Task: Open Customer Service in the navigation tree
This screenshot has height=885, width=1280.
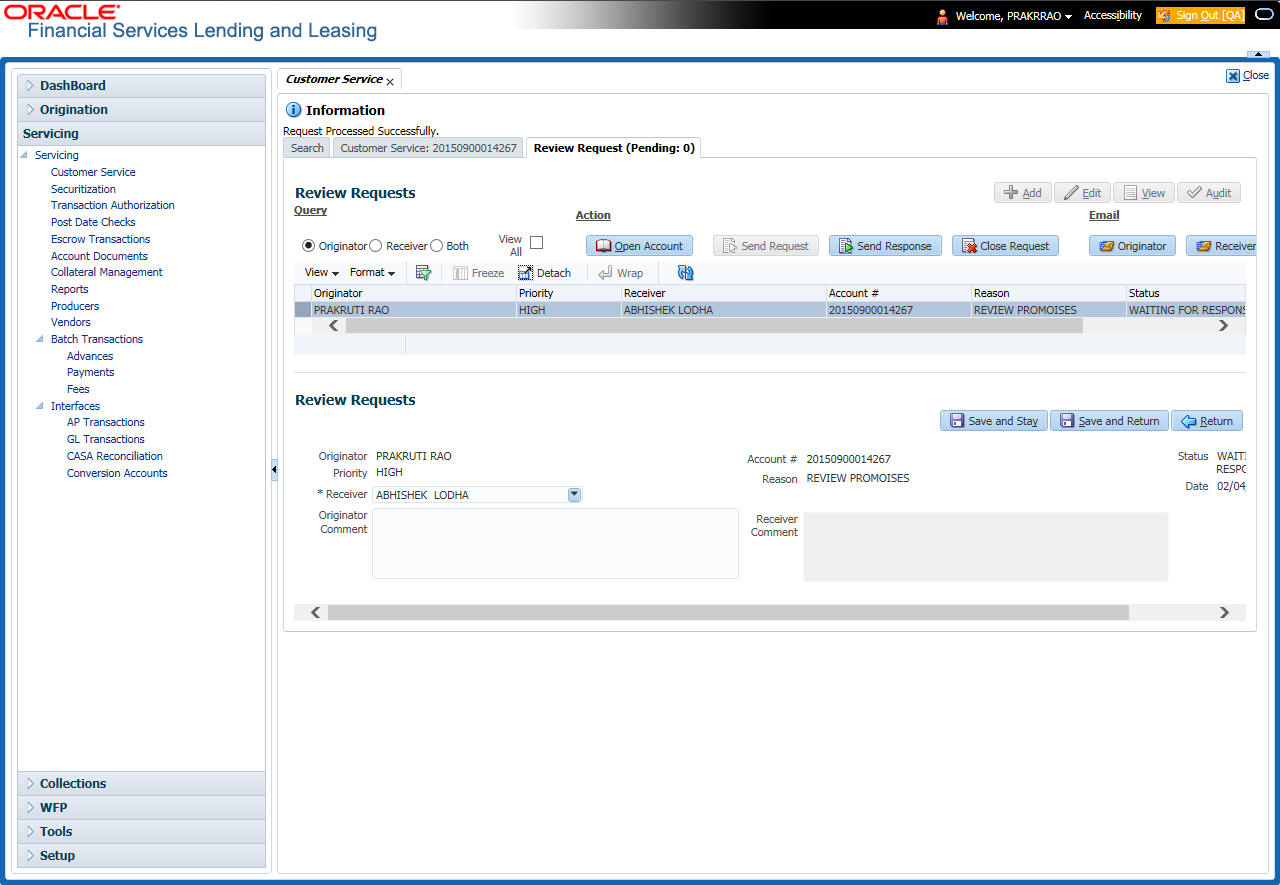Action: tap(93, 172)
